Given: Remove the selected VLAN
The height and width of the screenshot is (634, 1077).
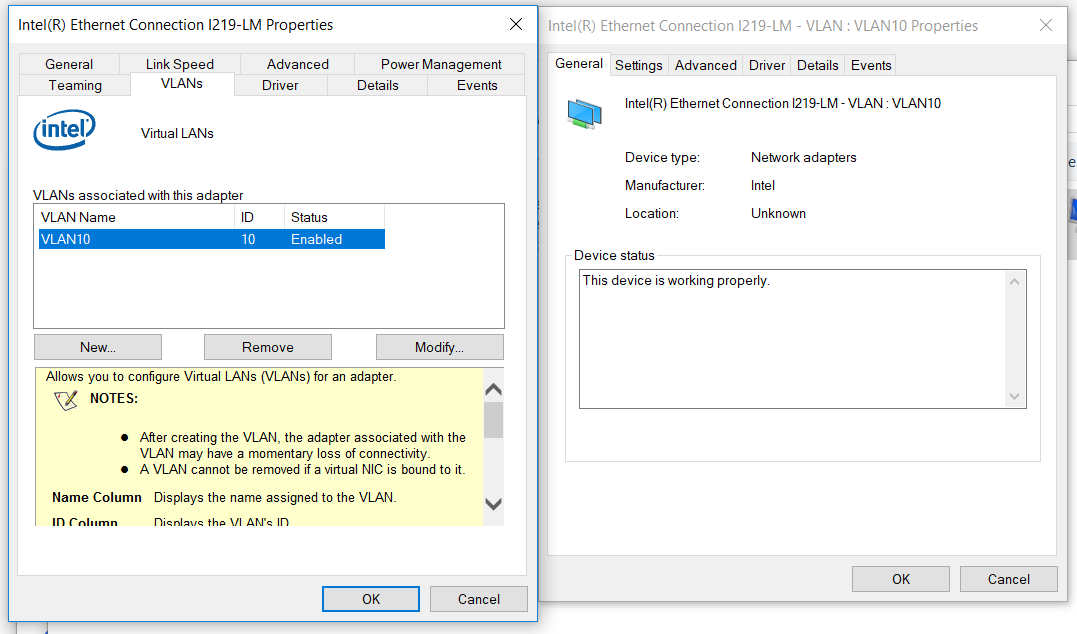Looking at the screenshot, I should pyautogui.click(x=268, y=347).
